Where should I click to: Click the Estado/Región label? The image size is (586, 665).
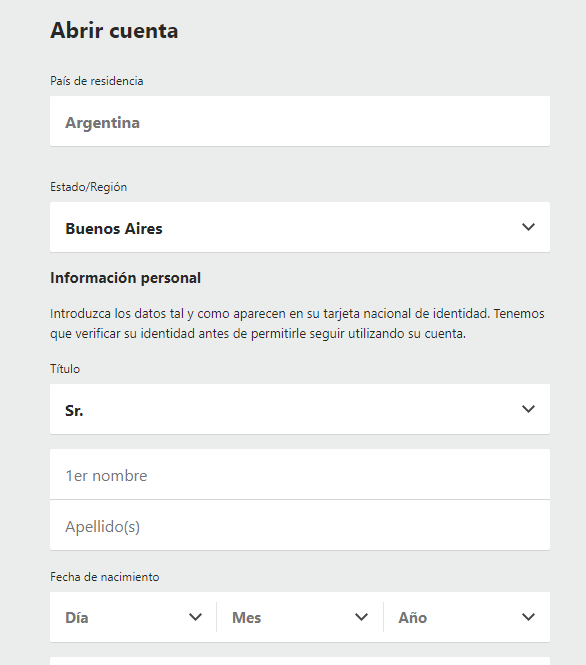tap(89, 187)
